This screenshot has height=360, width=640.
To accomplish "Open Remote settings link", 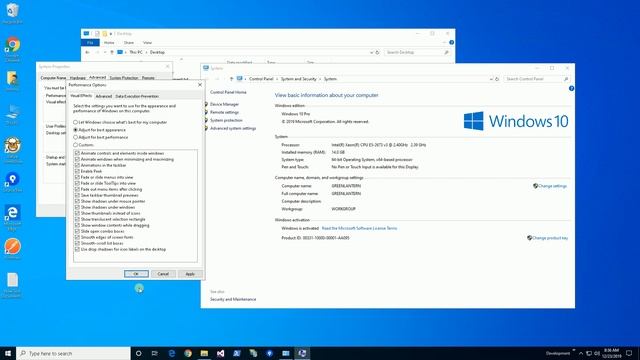I will coord(224,112).
